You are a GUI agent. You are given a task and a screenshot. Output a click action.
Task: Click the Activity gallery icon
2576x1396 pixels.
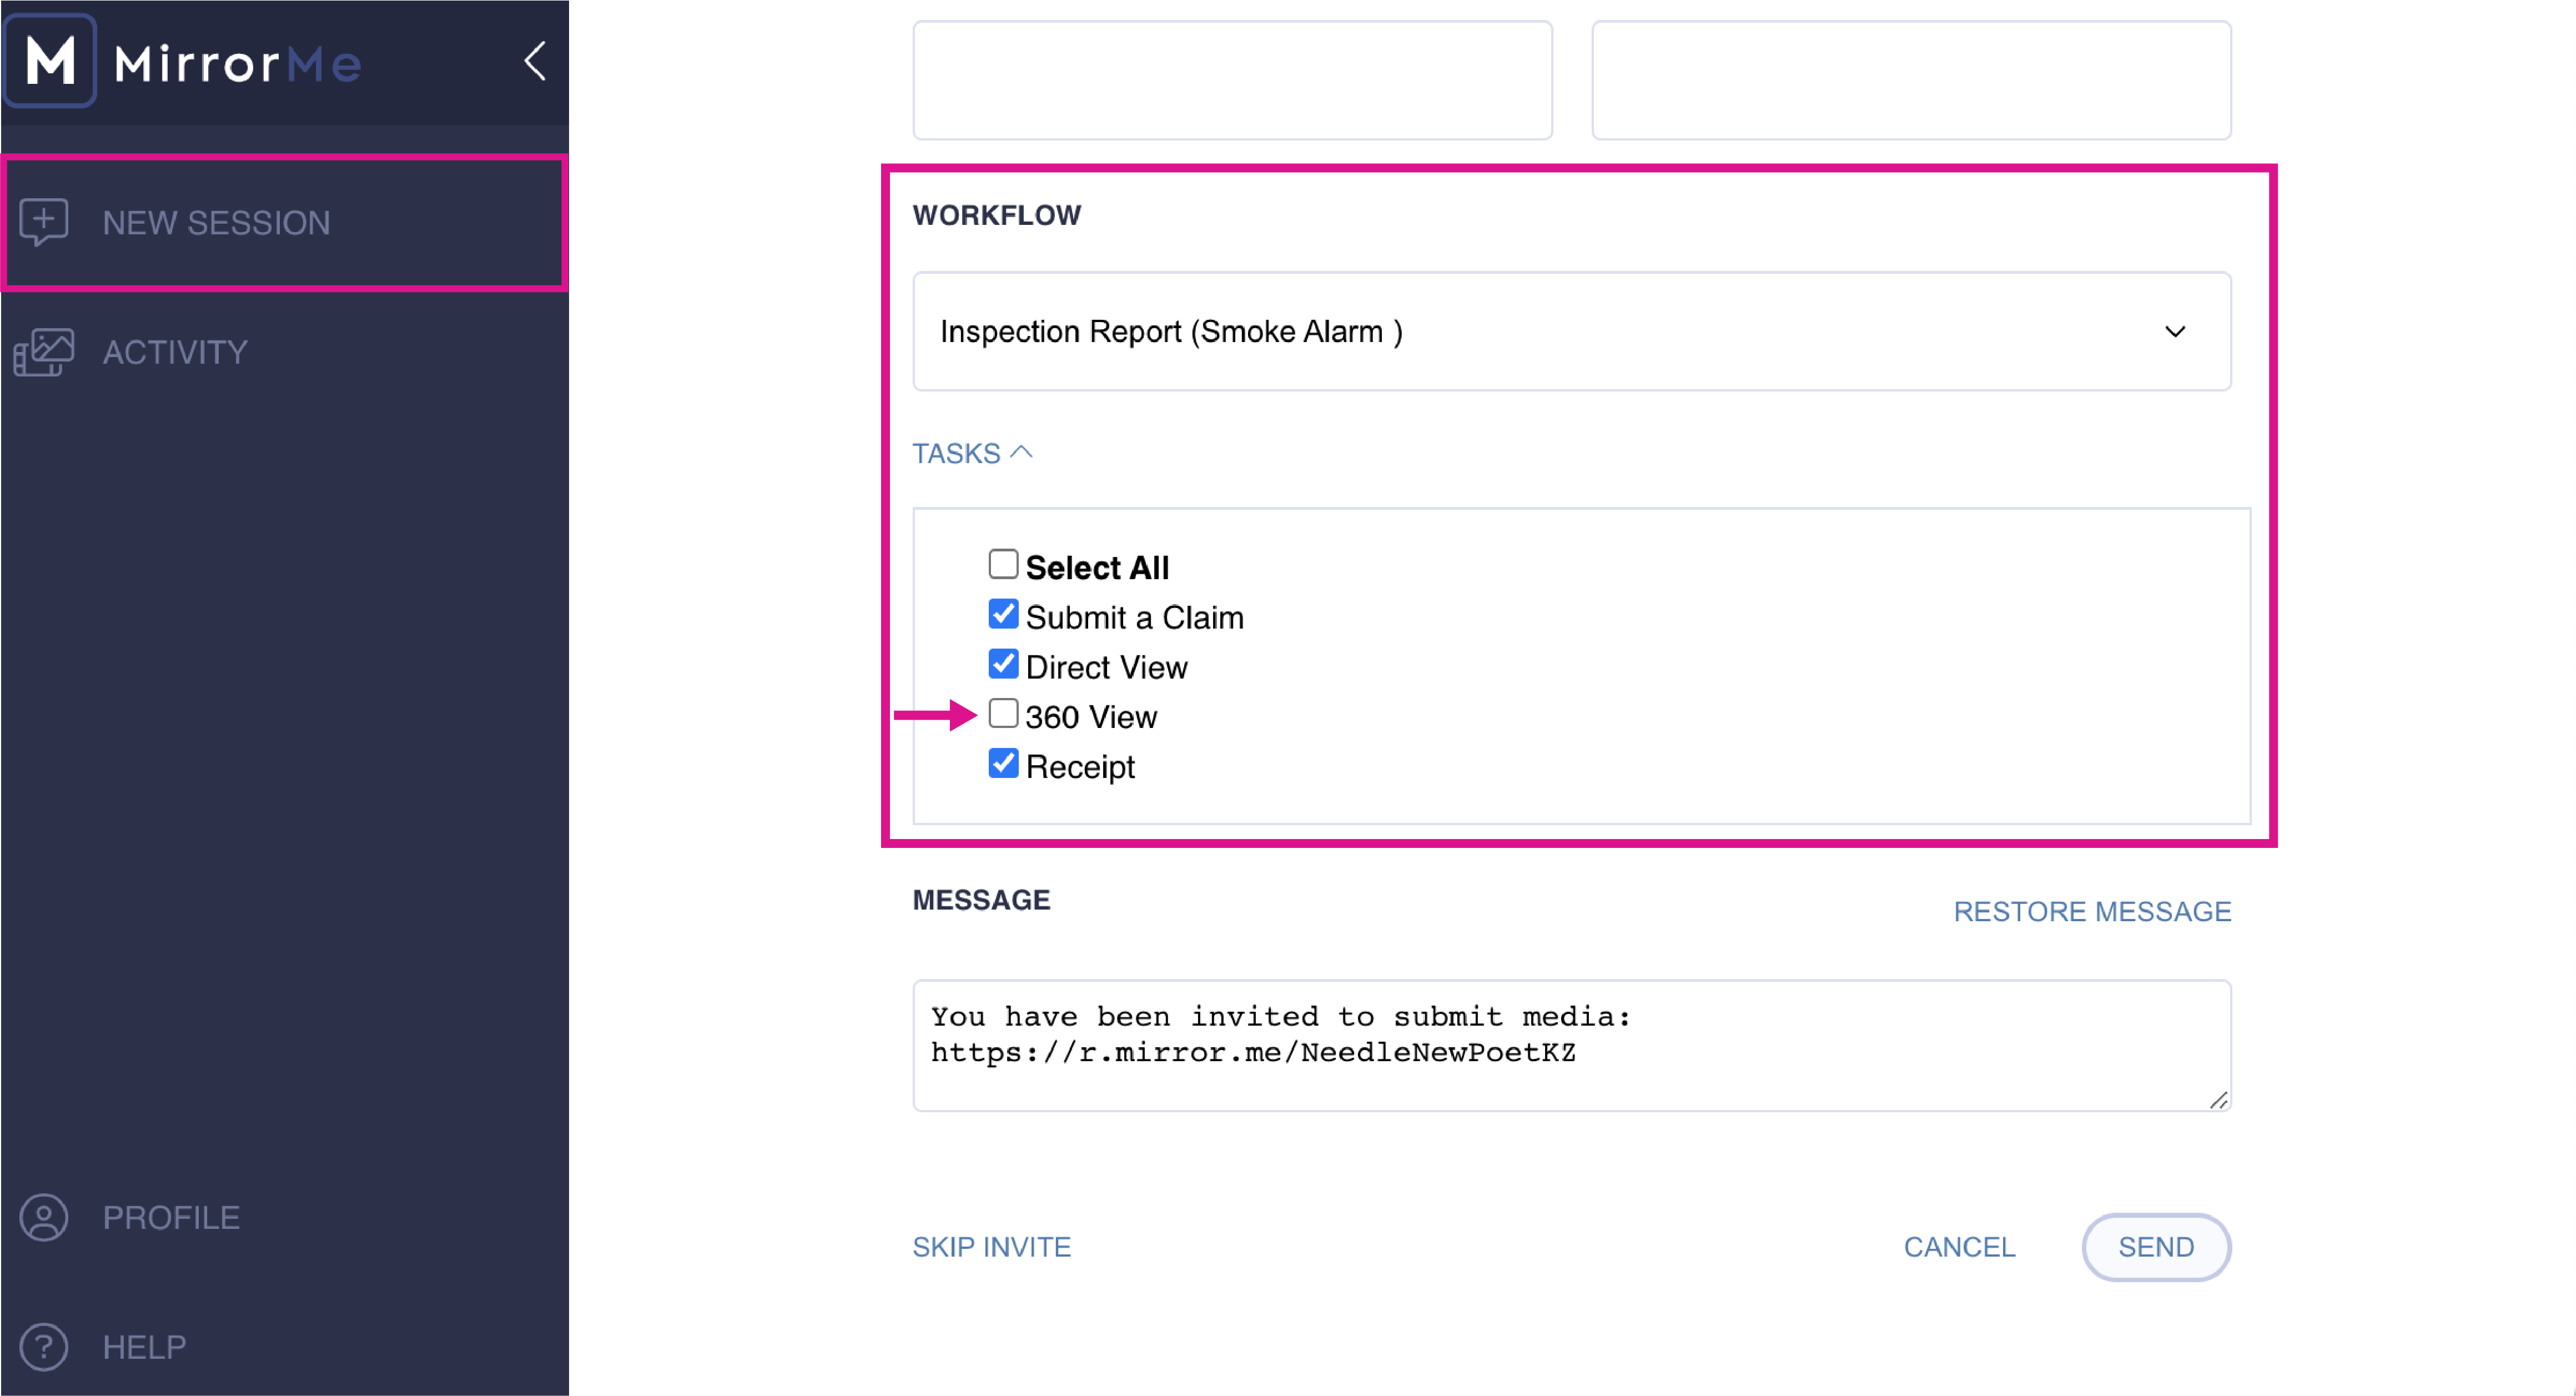click(x=44, y=352)
